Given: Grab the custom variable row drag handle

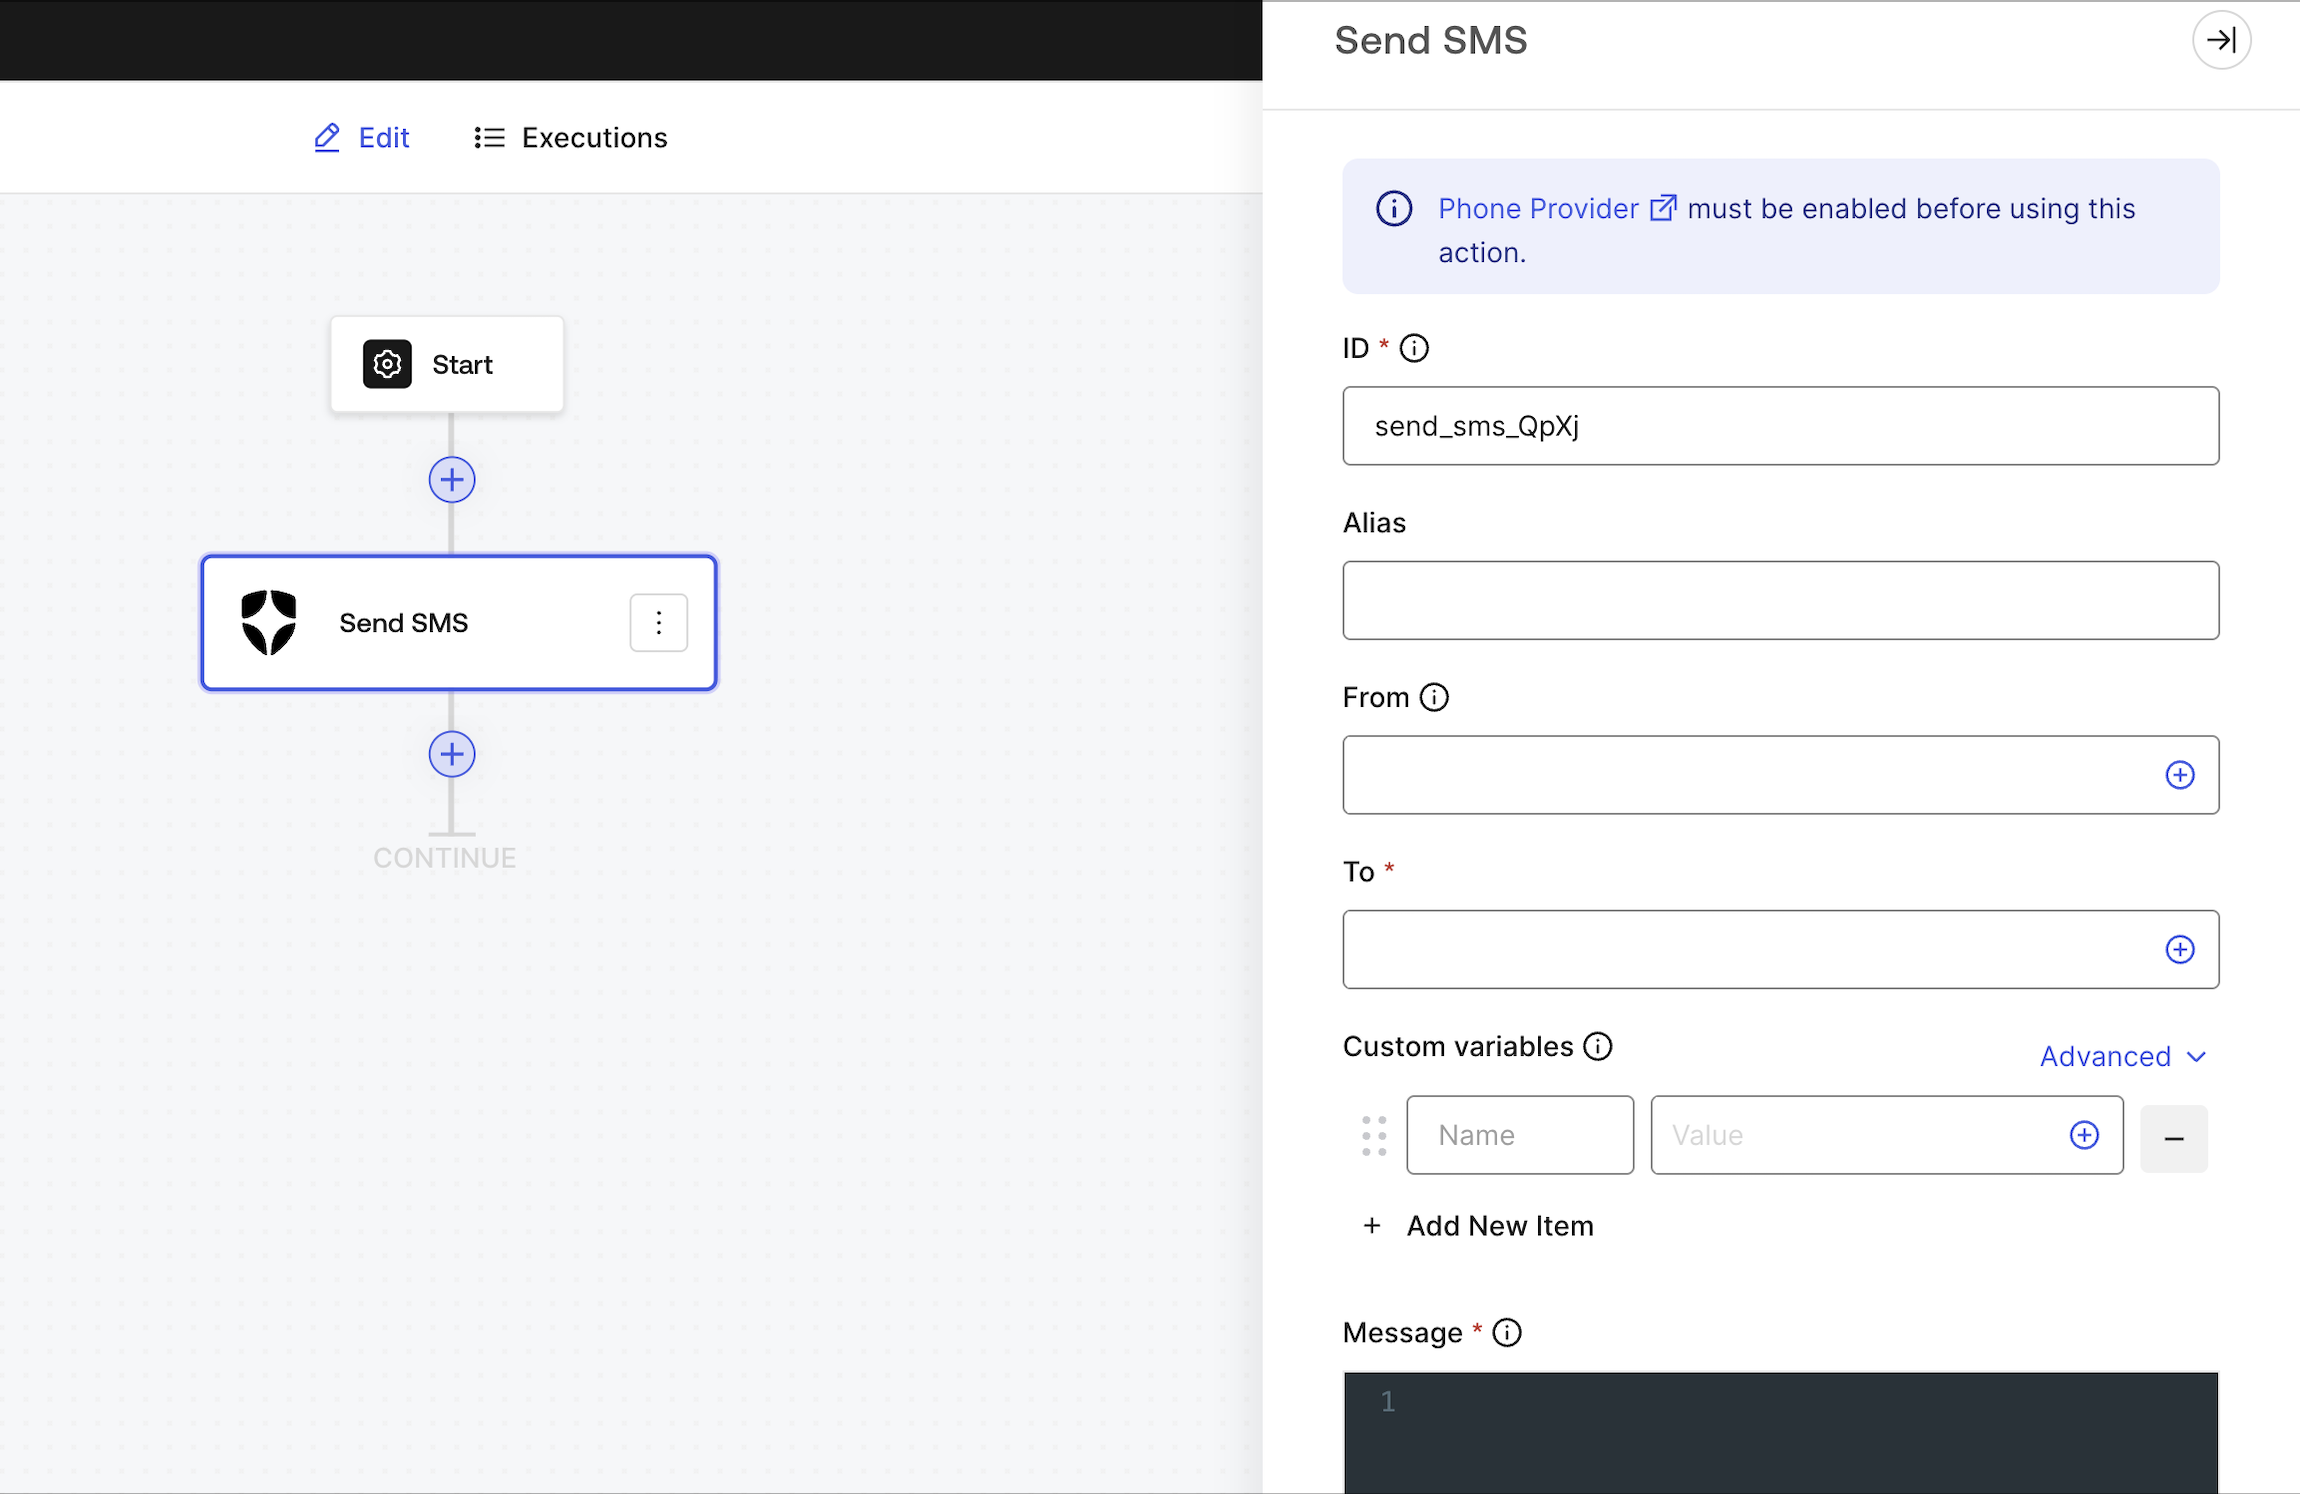Looking at the screenshot, I should 1374,1135.
